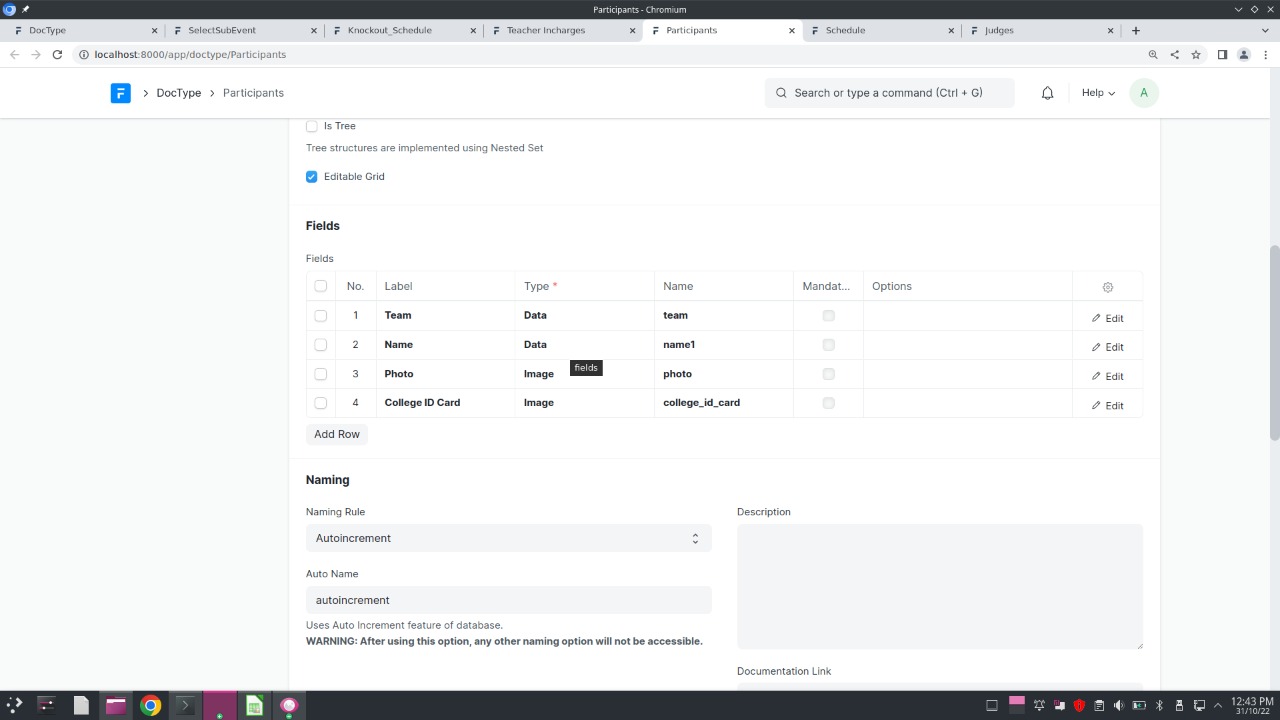Open the application launcher in the taskbar
This screenshot has height=720, width=1280.
(x=14, y=705)
